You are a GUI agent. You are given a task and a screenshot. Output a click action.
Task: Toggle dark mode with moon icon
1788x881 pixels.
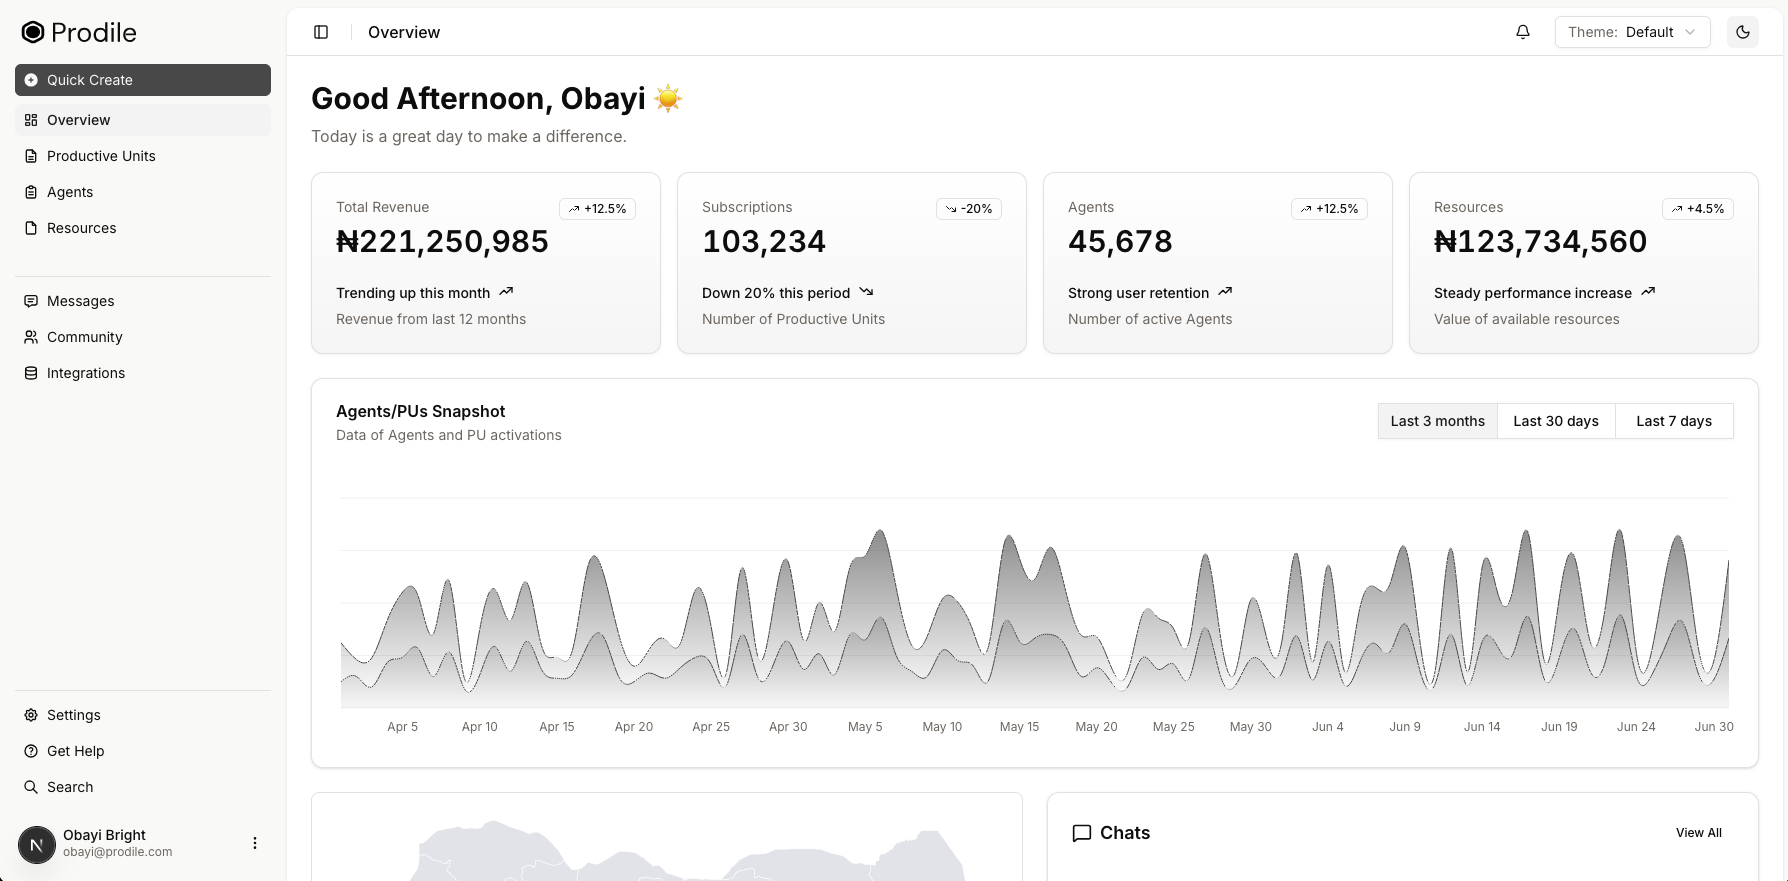pyautogui.click(x=1743, y=32)
